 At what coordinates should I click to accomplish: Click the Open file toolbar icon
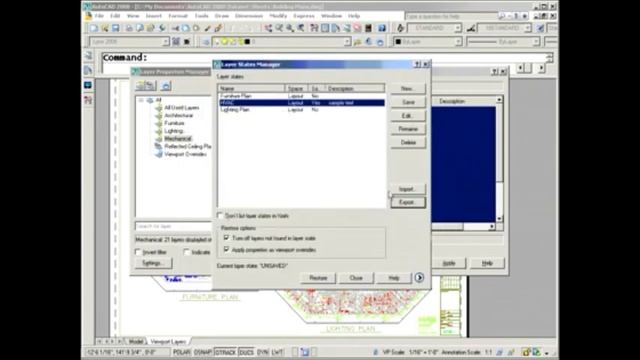pos(105,28)
